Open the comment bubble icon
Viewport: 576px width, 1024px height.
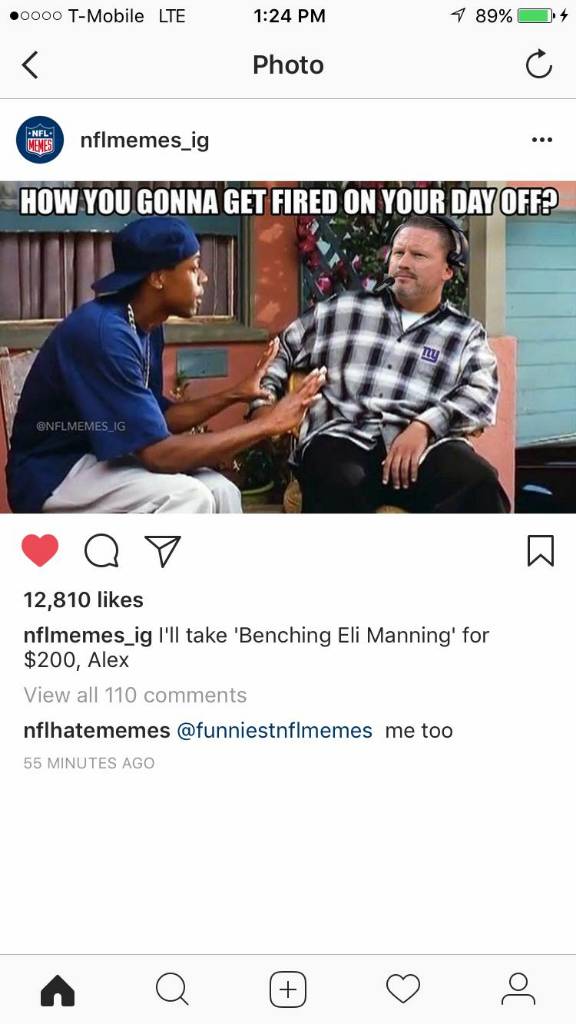[101, 551]
